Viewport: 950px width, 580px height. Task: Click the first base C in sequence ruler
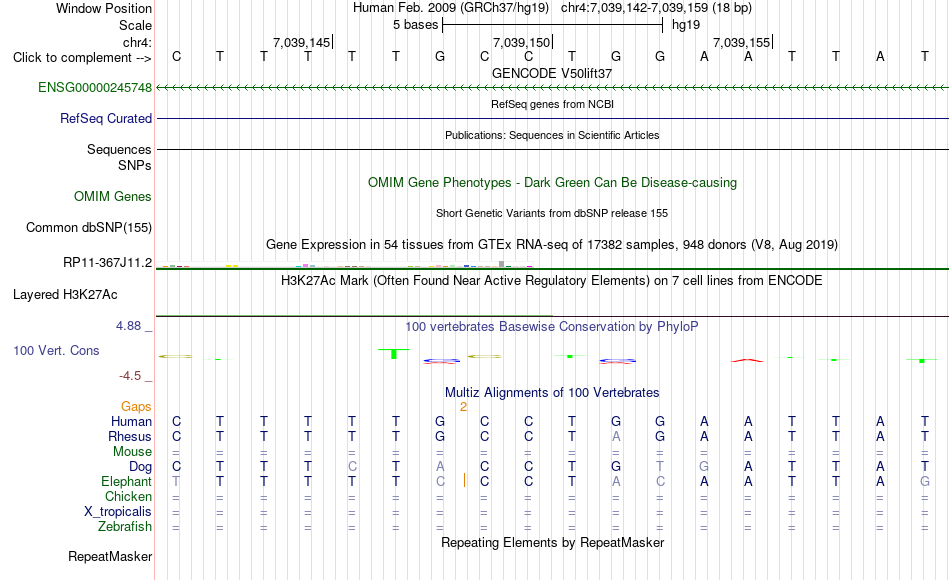coord(176,56)
